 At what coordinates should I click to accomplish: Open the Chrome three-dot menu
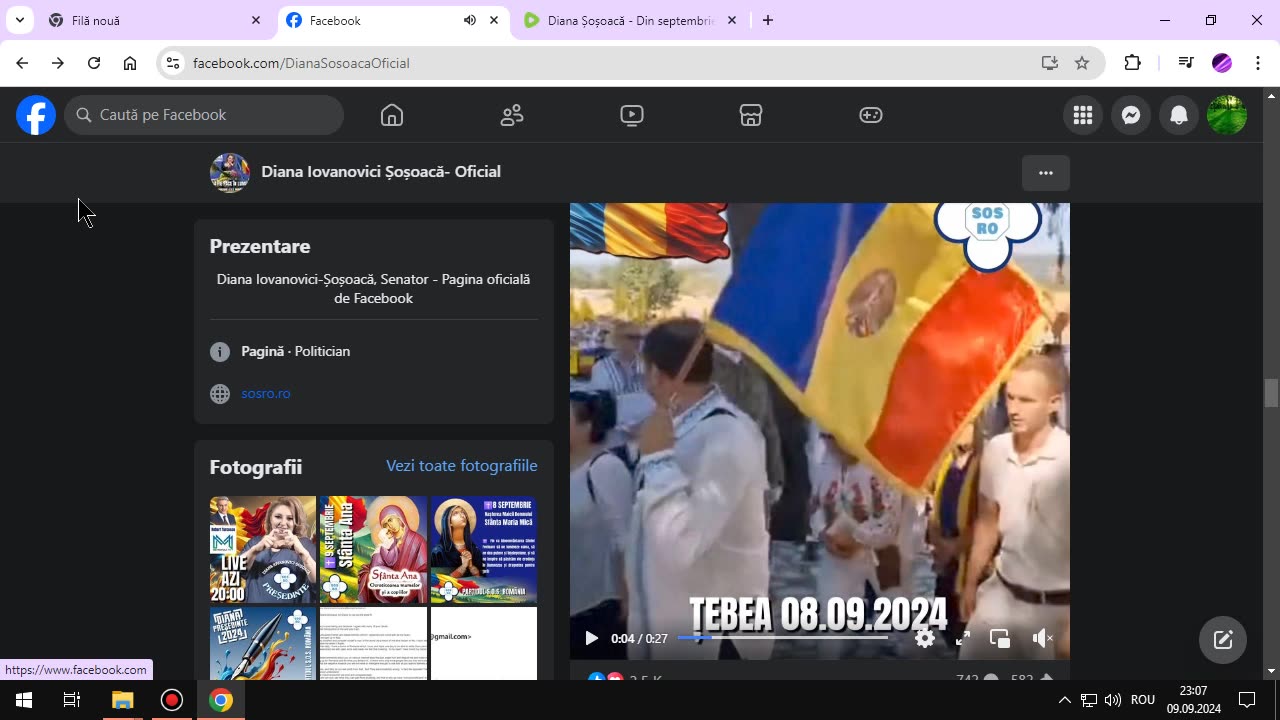point(1258,63)
